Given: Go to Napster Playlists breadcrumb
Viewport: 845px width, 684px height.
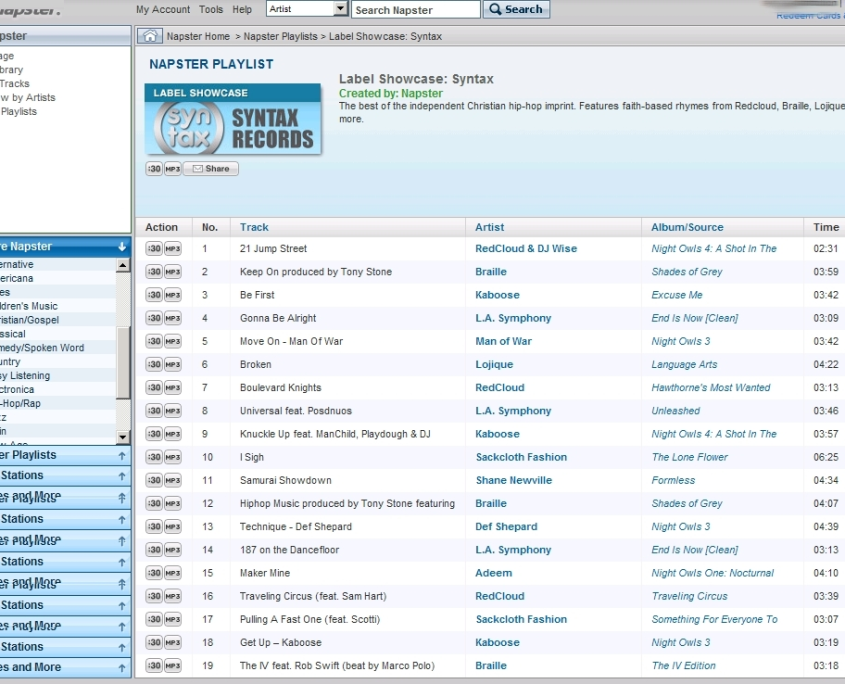Looking at the screenshot, I should coord(280,36).
